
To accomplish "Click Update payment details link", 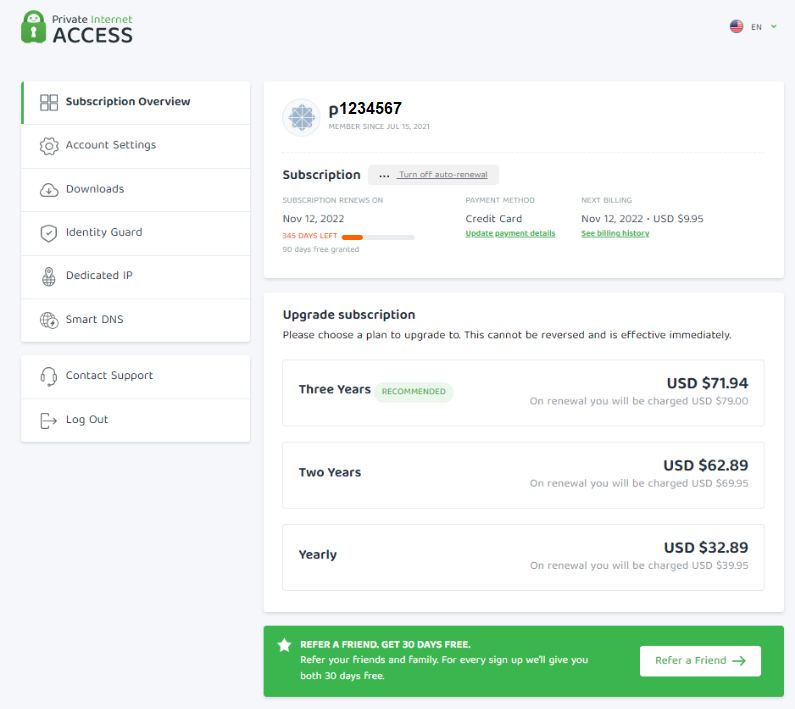I will click(510, 234).
